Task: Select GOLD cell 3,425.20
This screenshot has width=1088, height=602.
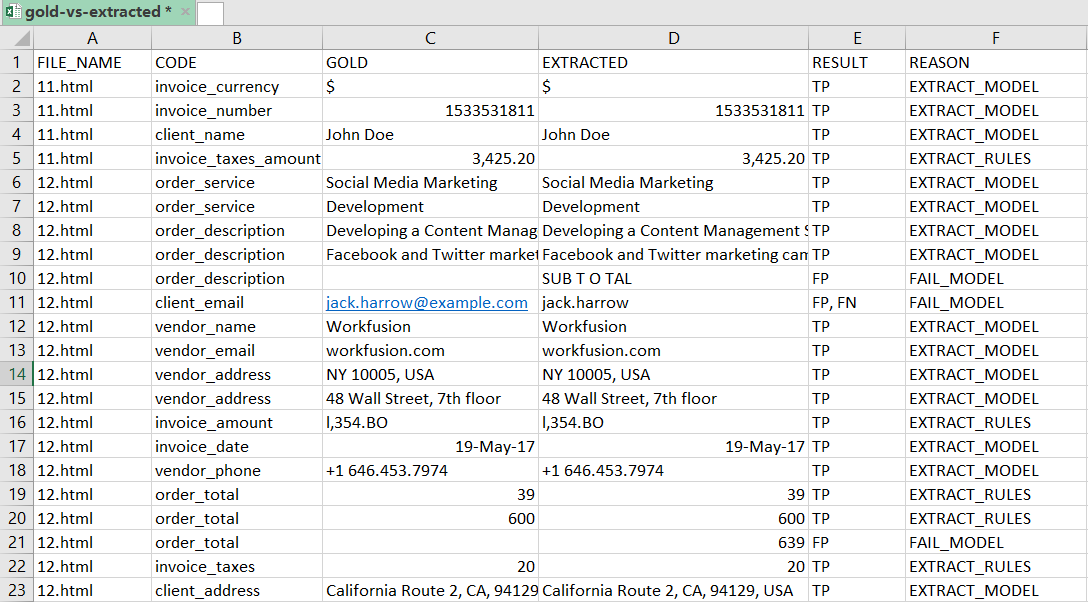Action: (430, 158)
